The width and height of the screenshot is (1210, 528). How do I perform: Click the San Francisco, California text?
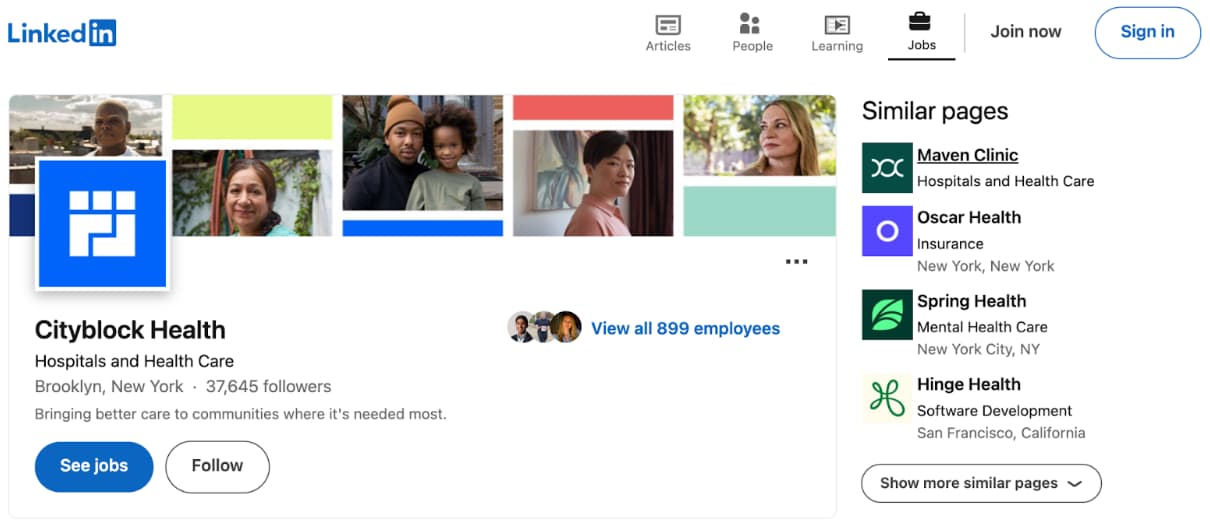click(1001, 433)
